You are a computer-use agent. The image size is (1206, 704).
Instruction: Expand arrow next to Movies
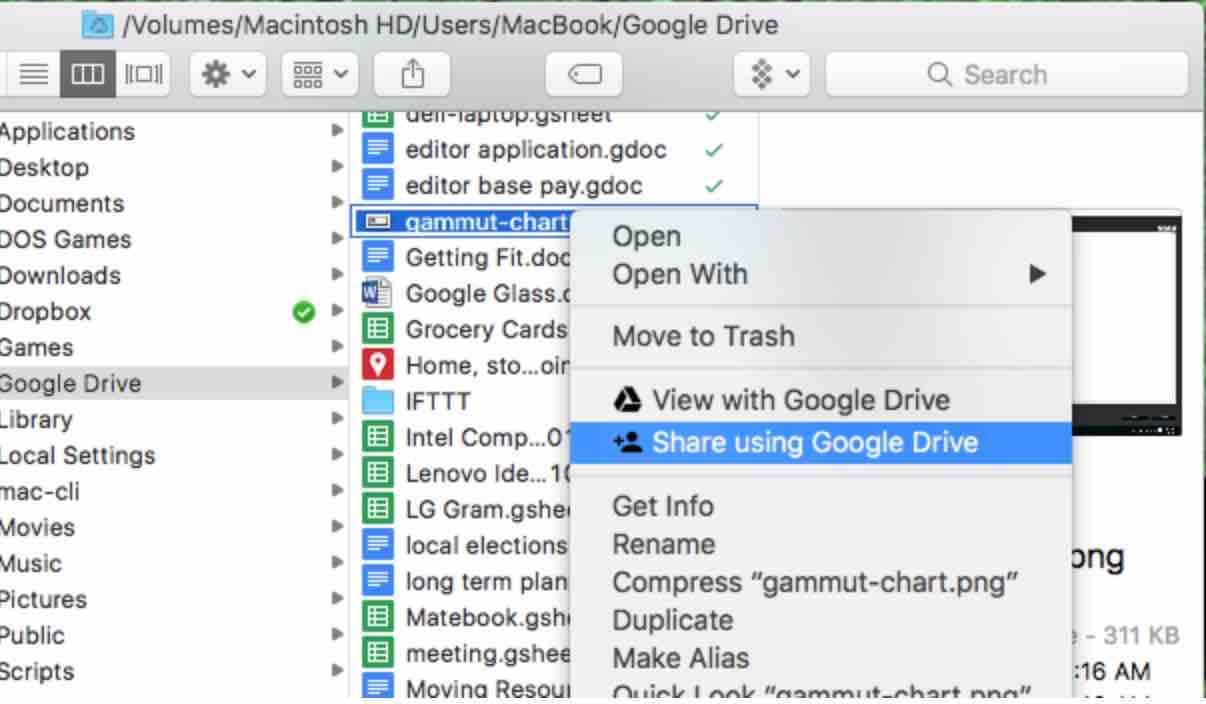(337, 526)
